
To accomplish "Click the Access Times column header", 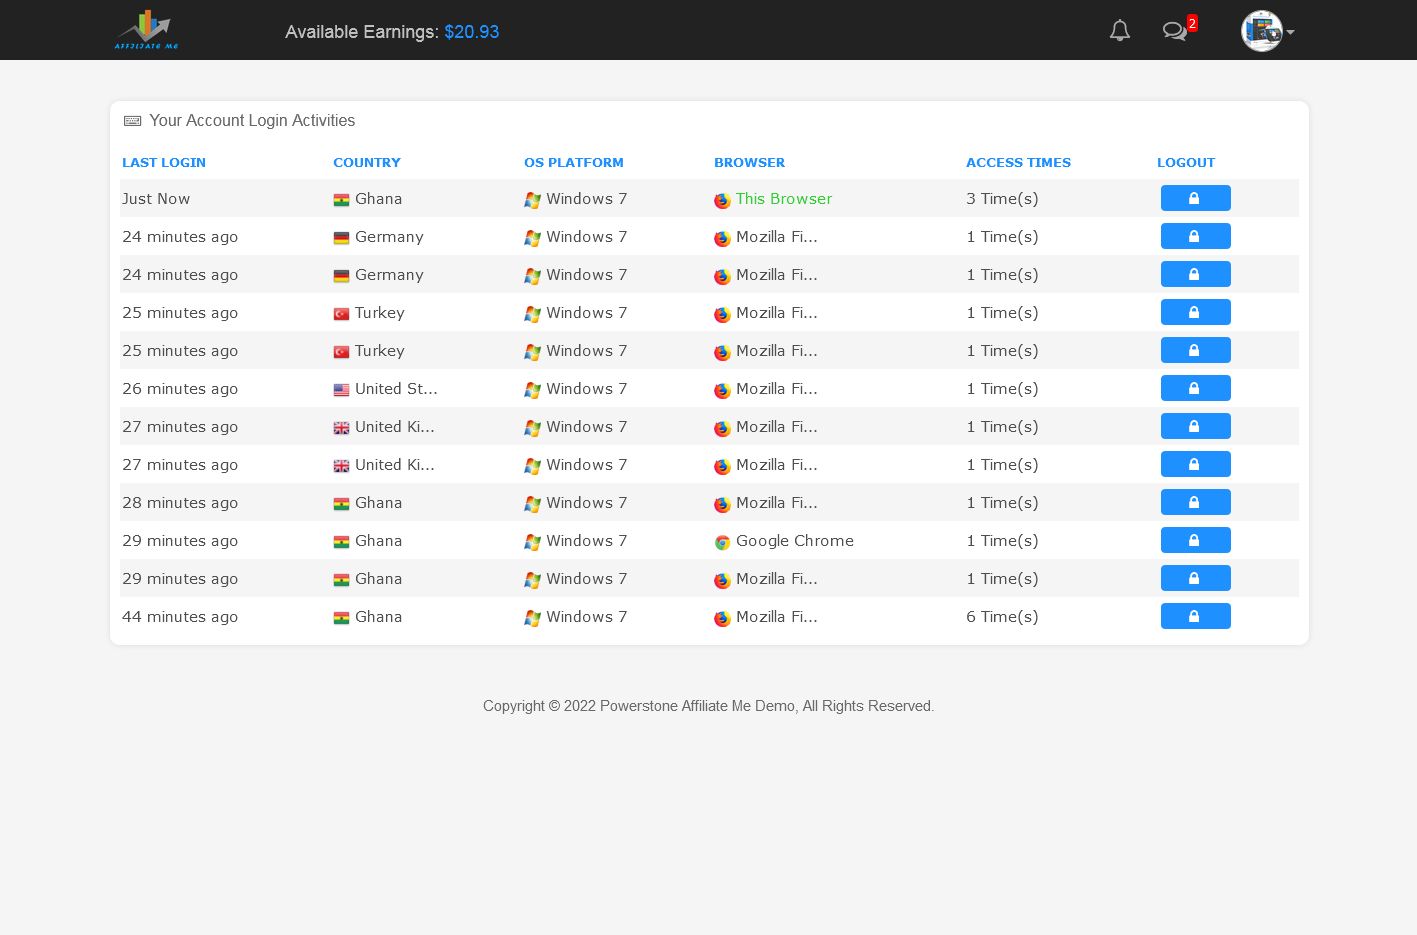I will pos(1018,162).
